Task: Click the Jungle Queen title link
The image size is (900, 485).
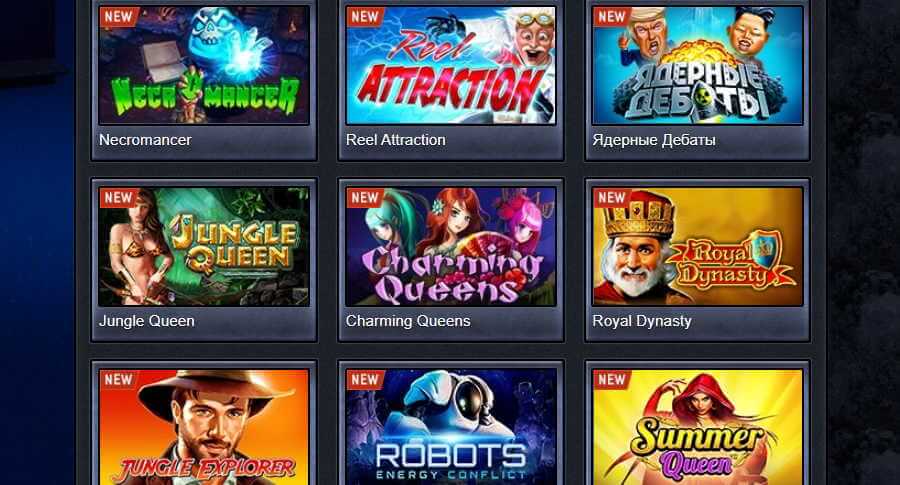Action: pos(146,321)
